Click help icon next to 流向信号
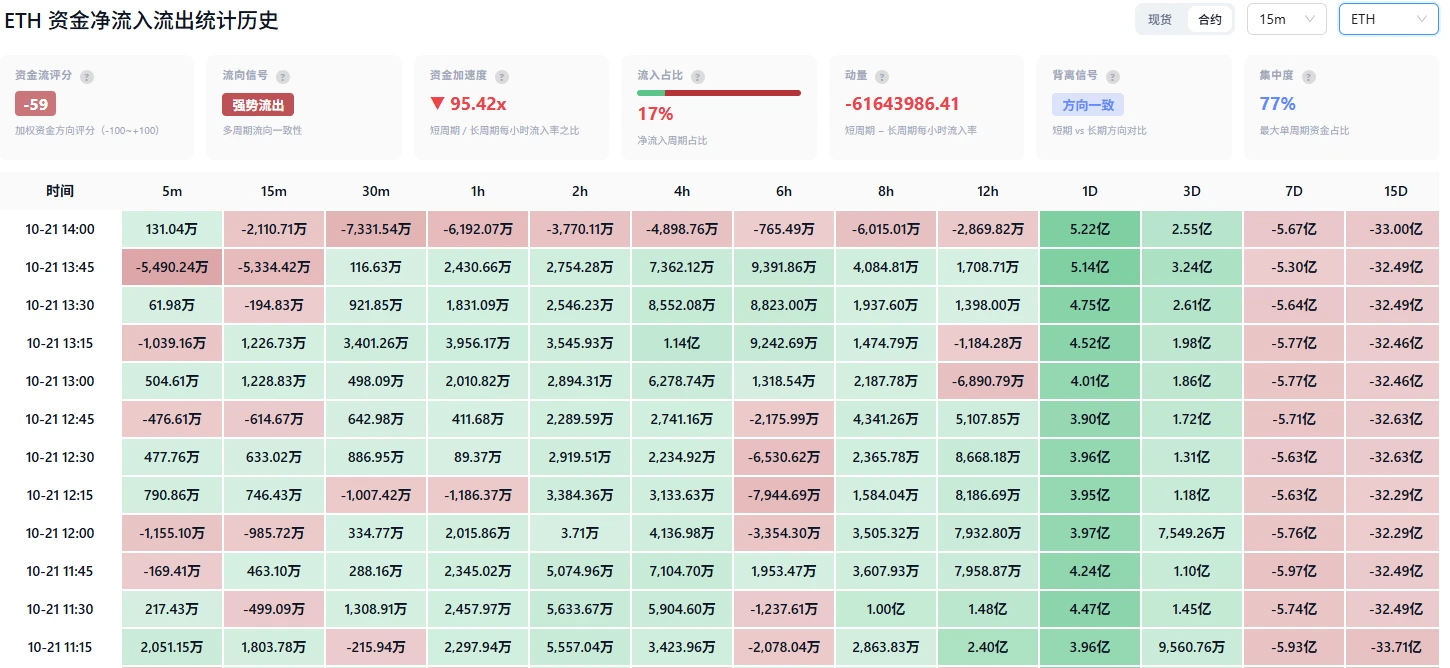The width and height of the screenshot is (1450, 668). tap(283, 77)
